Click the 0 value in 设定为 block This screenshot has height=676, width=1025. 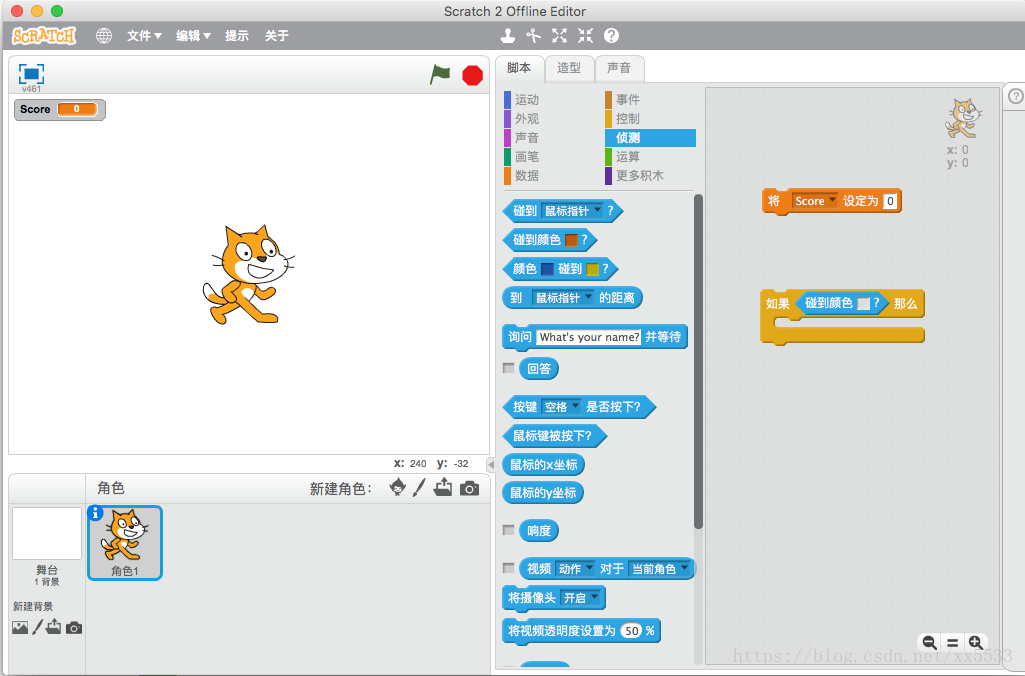890,201
